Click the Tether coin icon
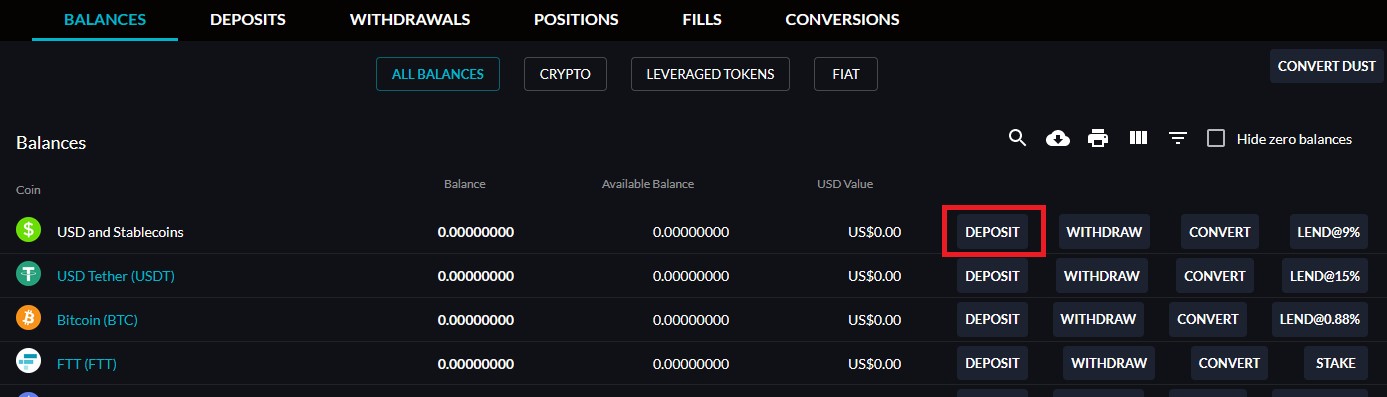This screenshot has height=397, width=1387. click(29, 274)
